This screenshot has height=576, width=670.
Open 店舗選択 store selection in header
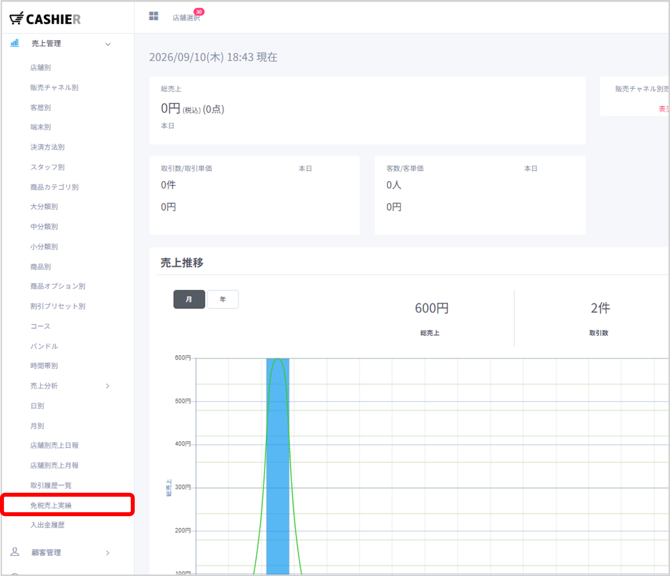[x=186, y=18]
